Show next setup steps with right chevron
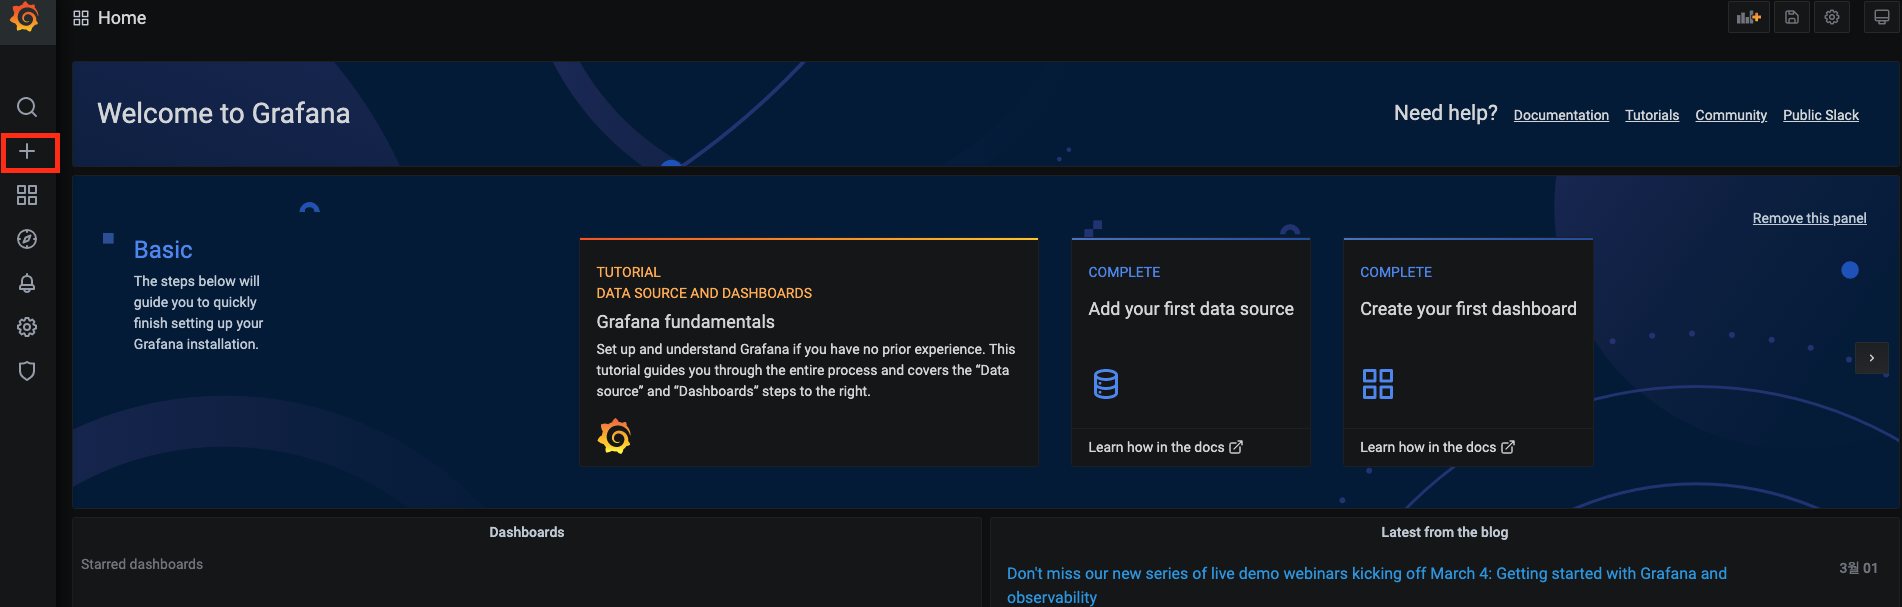The height and width of the screenshot is (607, 1902). pos(1872,358)
